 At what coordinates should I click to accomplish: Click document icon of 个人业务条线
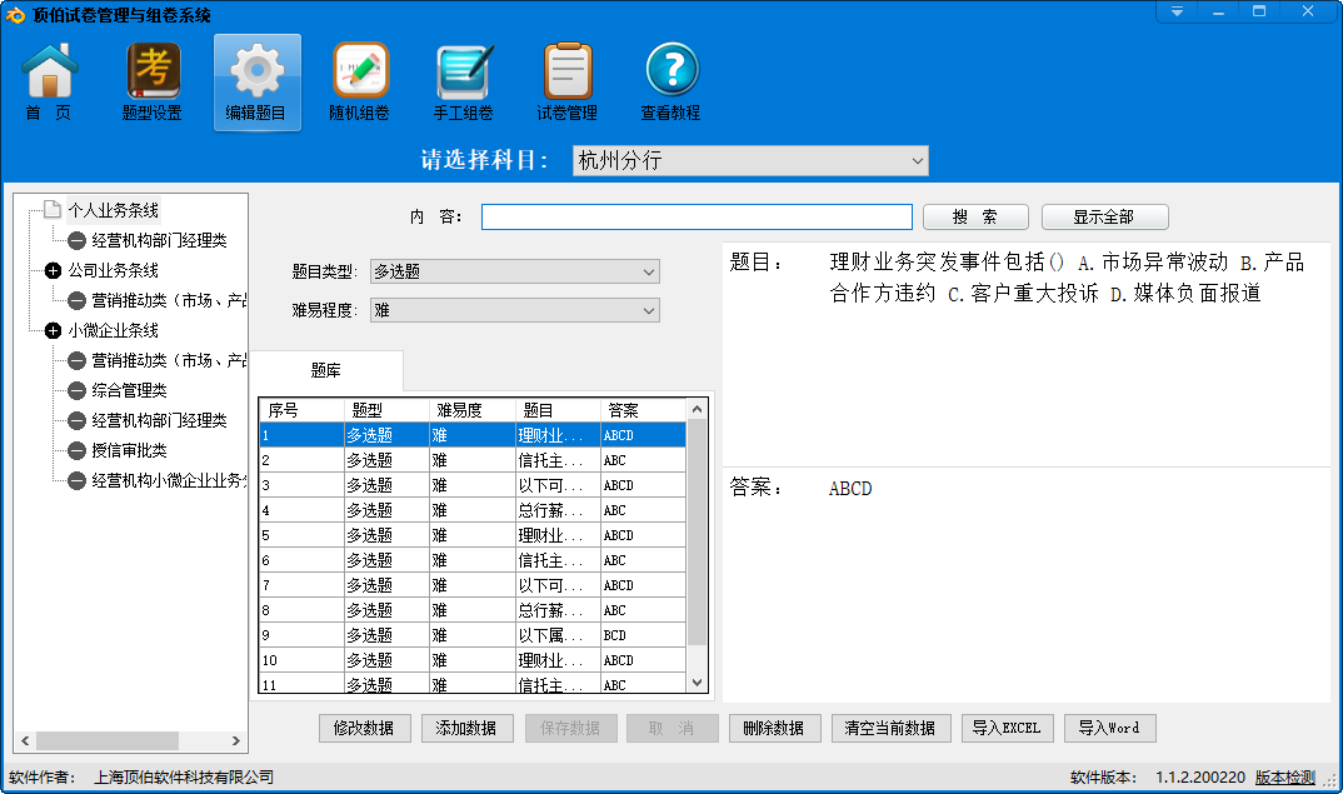53,210
